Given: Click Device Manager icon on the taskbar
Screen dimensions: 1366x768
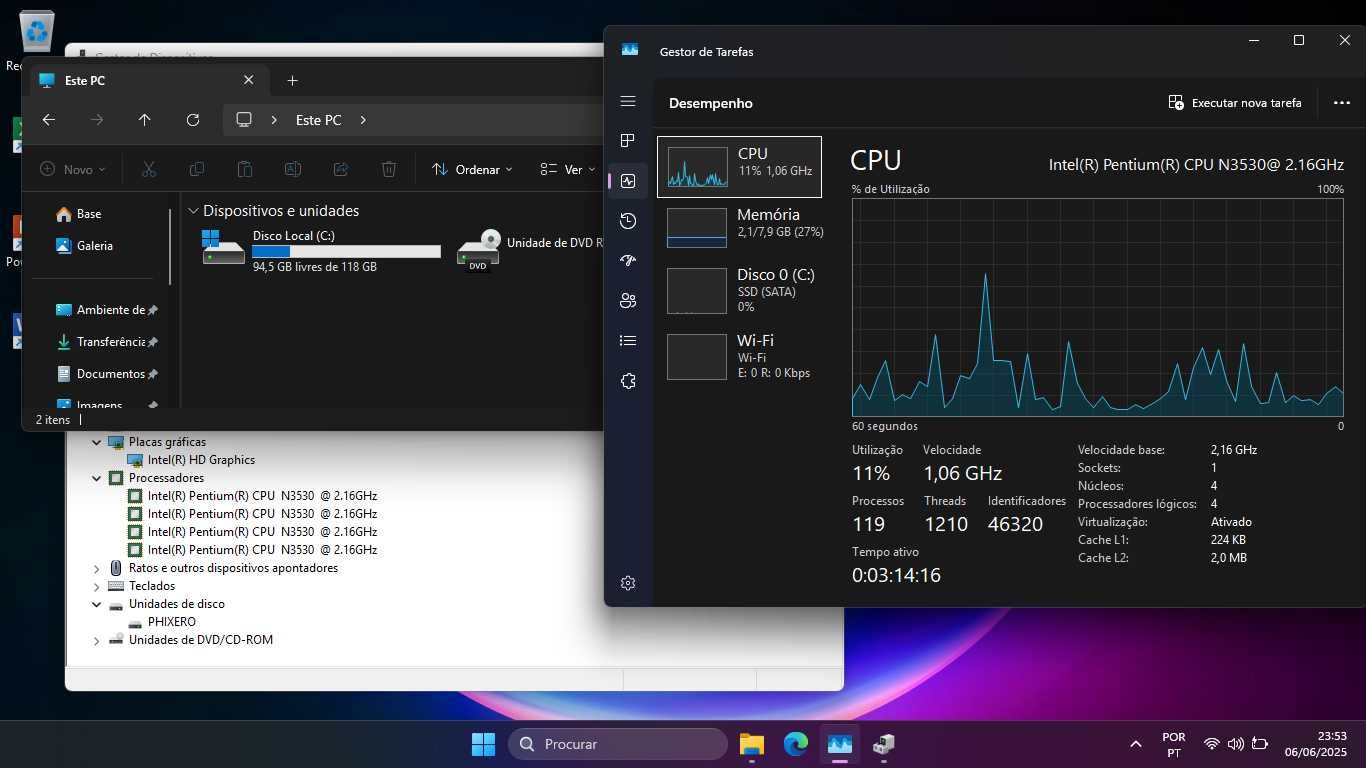Looking at the screenshot, I should click(x=884, y=744).
